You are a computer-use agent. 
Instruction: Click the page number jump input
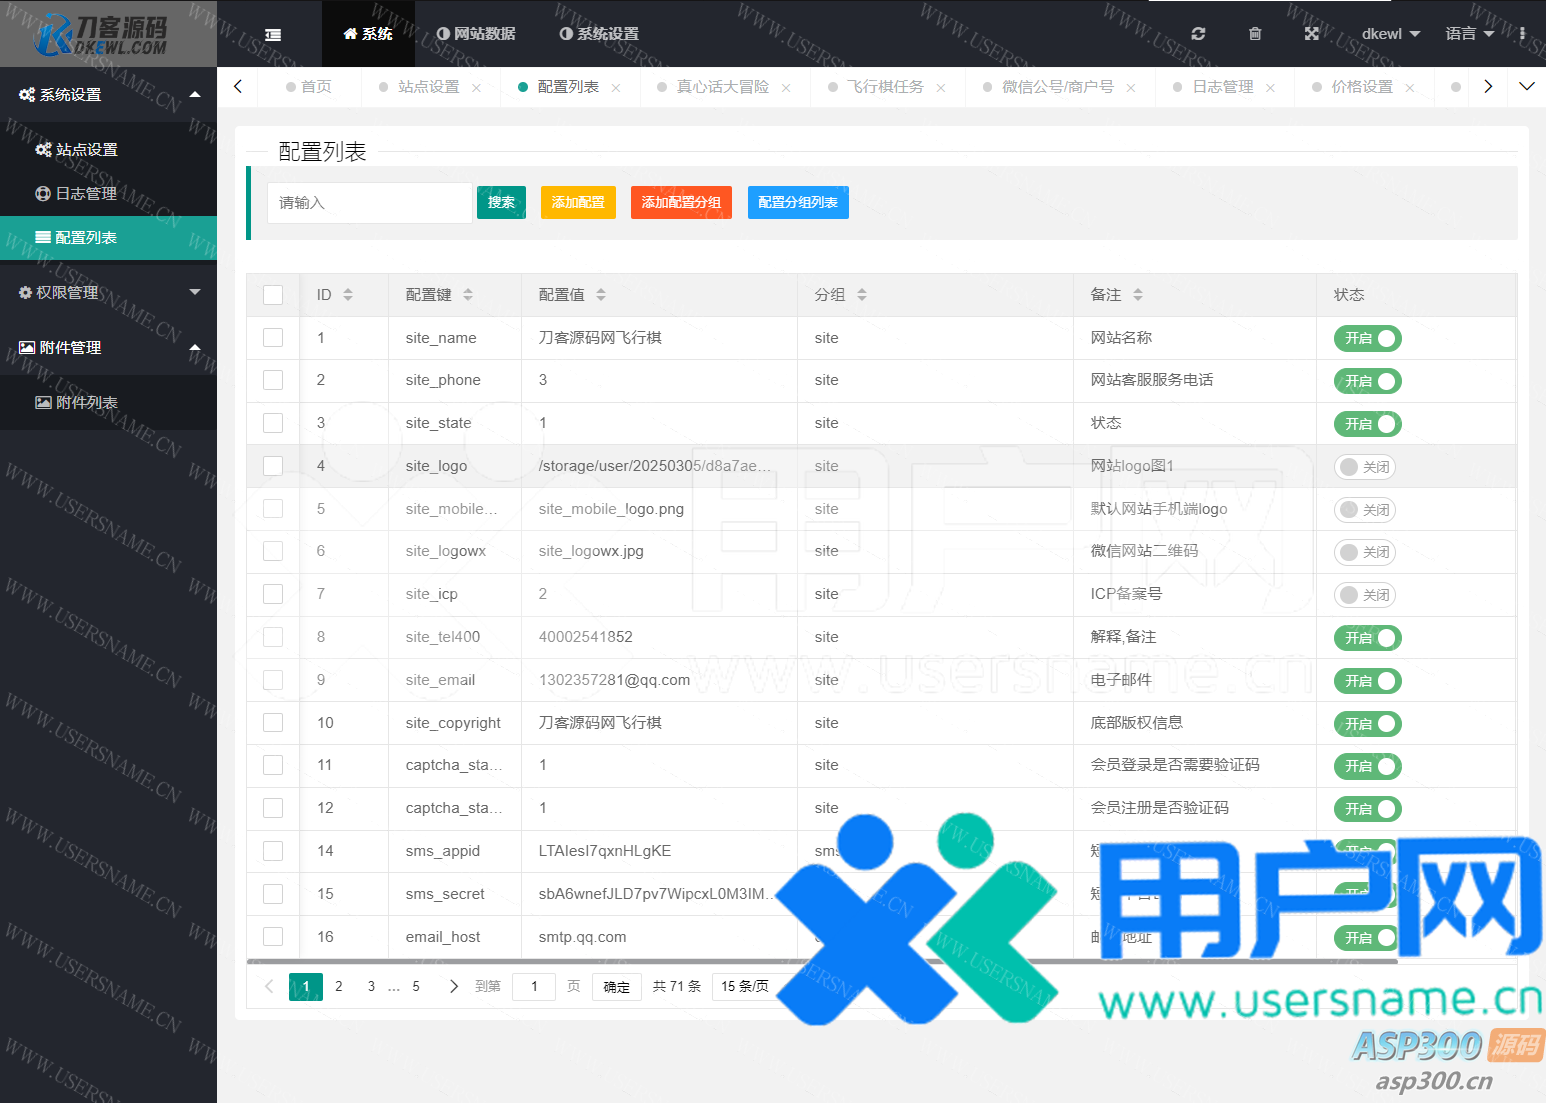(534, 987)
